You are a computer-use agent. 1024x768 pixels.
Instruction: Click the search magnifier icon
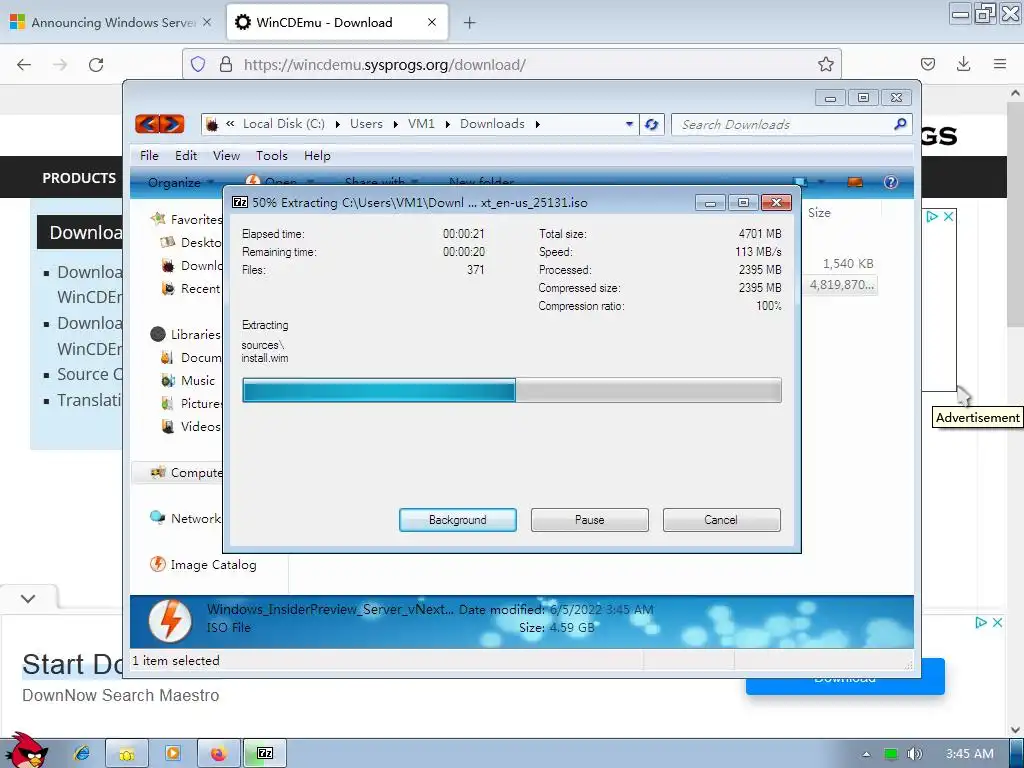pyautogui.click(x=901, y=123)
